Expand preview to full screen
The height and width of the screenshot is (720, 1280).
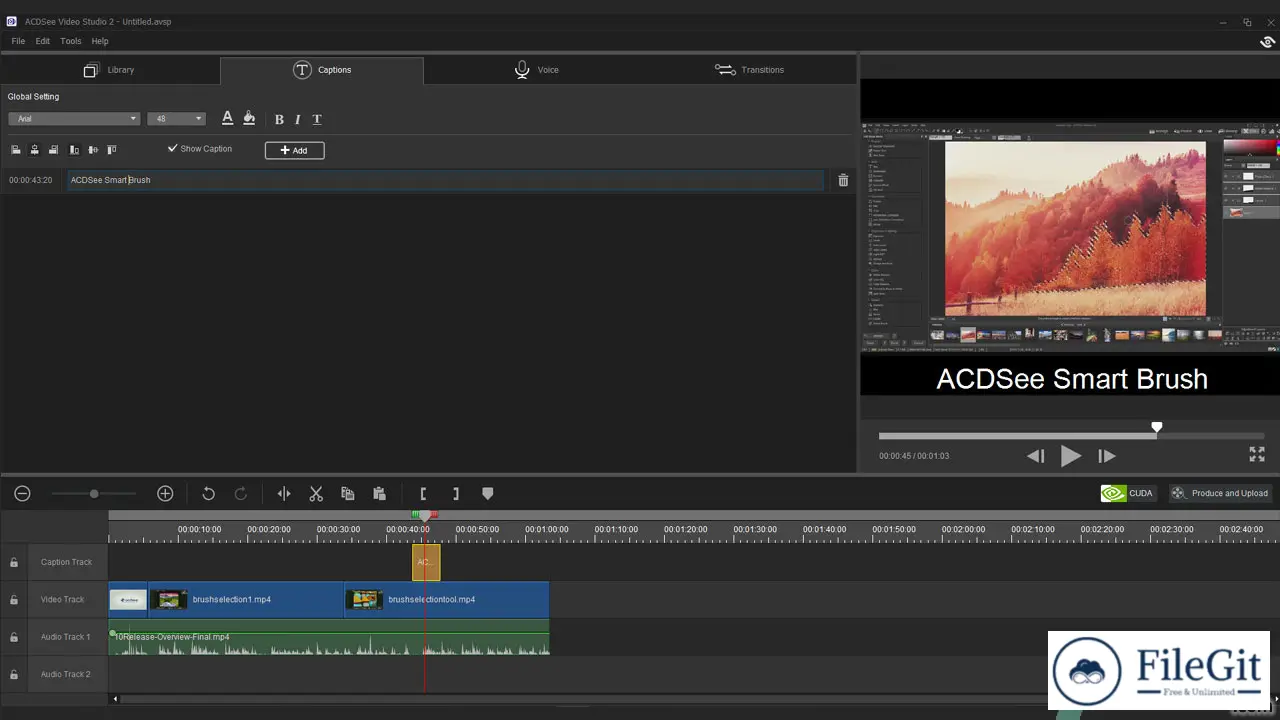tap(1257, 454)
